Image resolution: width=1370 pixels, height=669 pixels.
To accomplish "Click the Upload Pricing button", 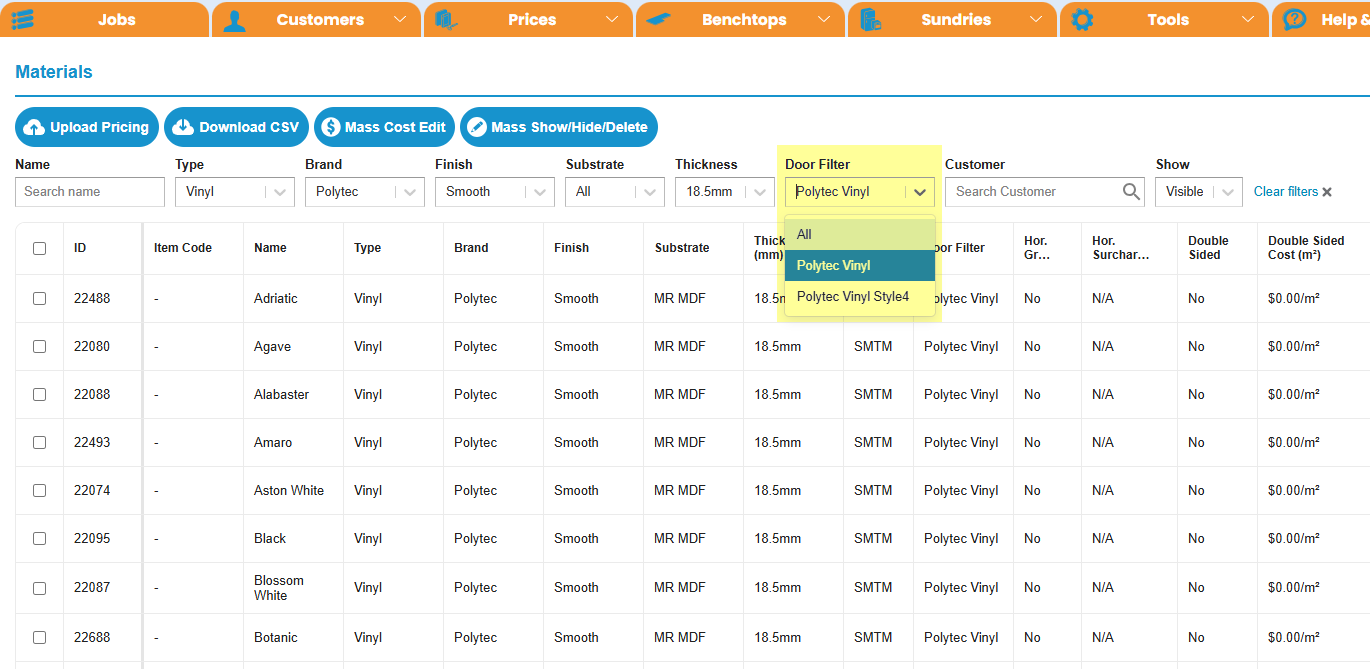I will [x=87, y=127].
